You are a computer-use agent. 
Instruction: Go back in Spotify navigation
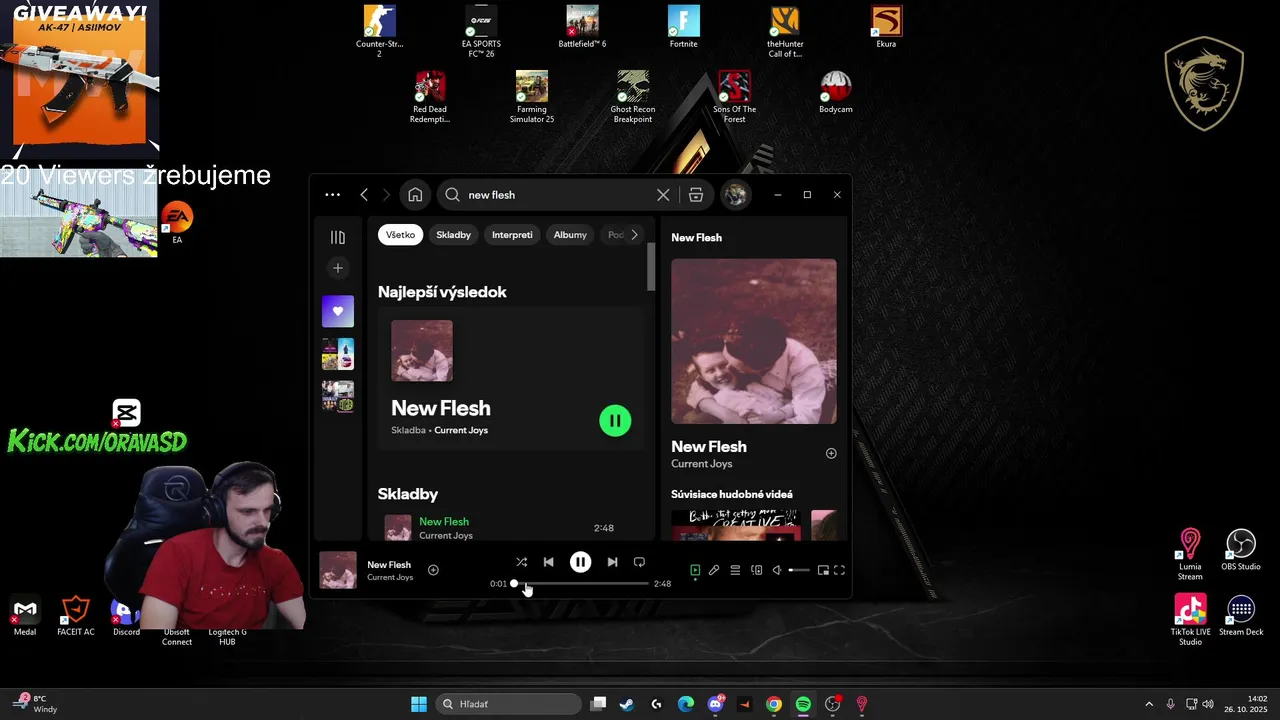pos(364,195)
